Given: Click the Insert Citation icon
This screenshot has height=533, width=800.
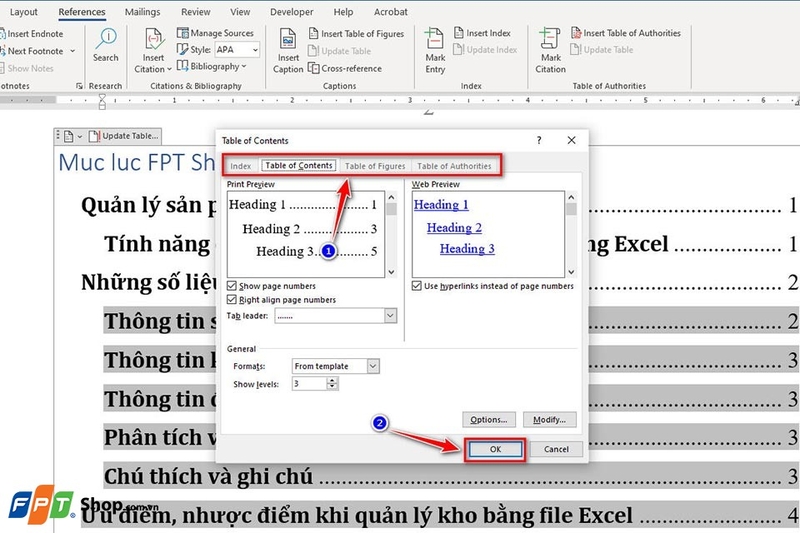Looking at the screenshot, I should [154, 39].
